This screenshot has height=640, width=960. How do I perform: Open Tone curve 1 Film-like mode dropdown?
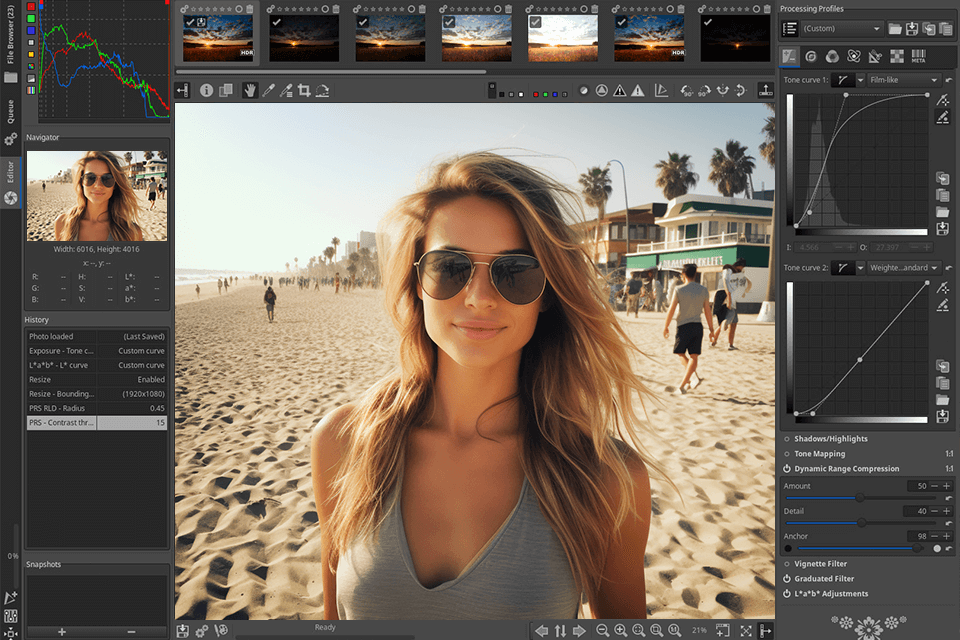[904, 80]
